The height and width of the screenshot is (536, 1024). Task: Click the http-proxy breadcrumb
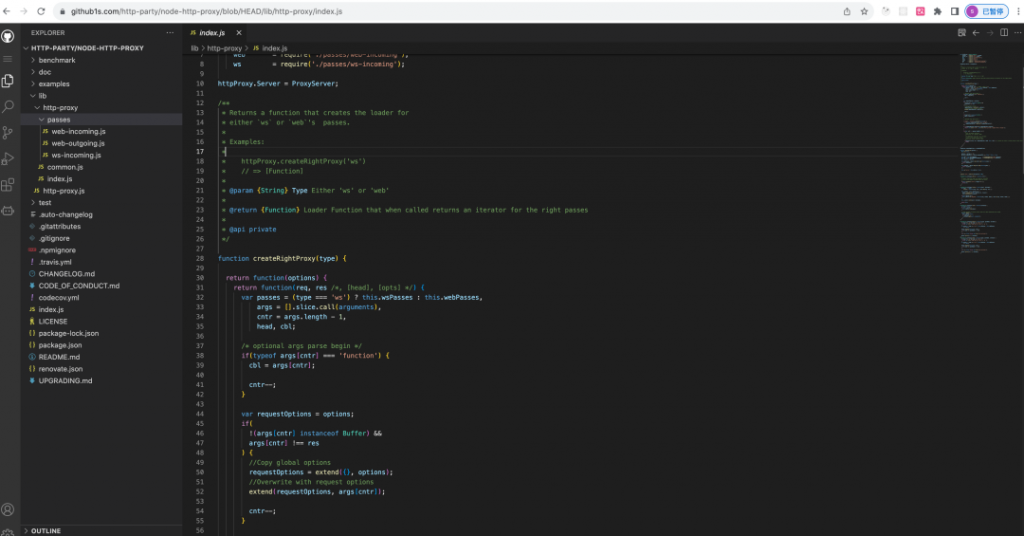pyautogui.click(x=225, y=48)
